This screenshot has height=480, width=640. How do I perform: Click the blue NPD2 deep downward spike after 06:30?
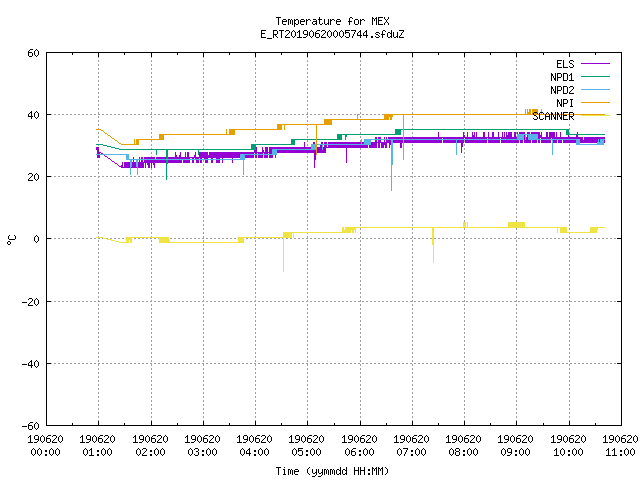[x=391, y=167]
